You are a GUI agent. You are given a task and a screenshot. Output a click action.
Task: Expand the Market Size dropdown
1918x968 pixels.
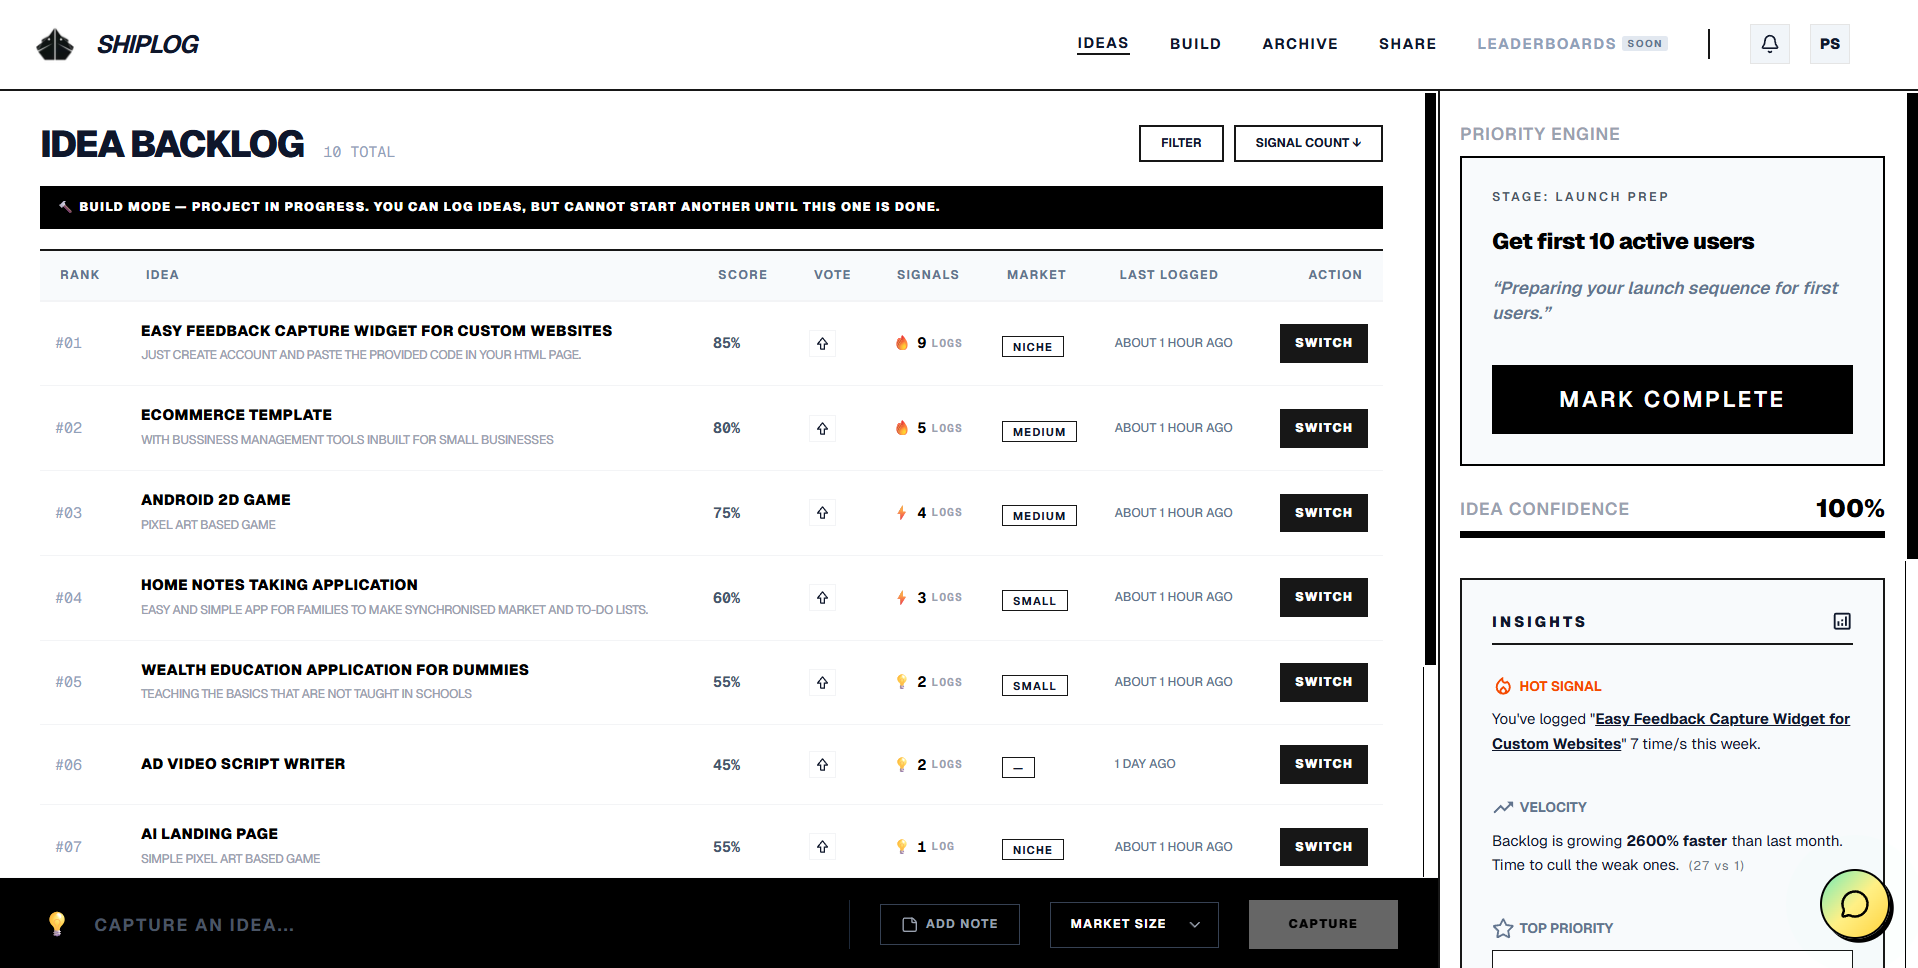[x=1133, y=924]
